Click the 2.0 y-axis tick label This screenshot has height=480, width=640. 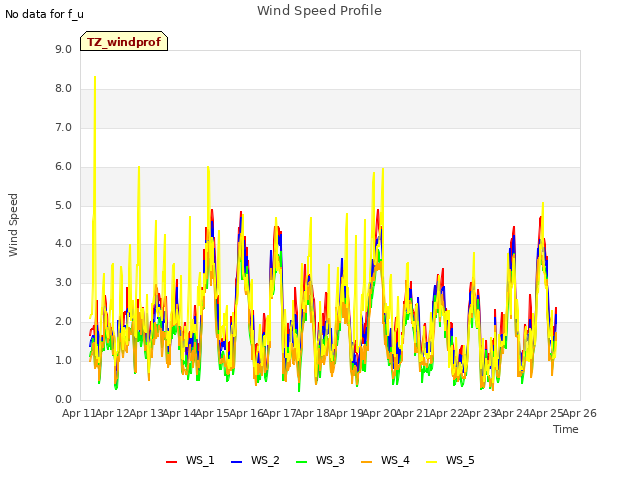click(x=63, y=322)
